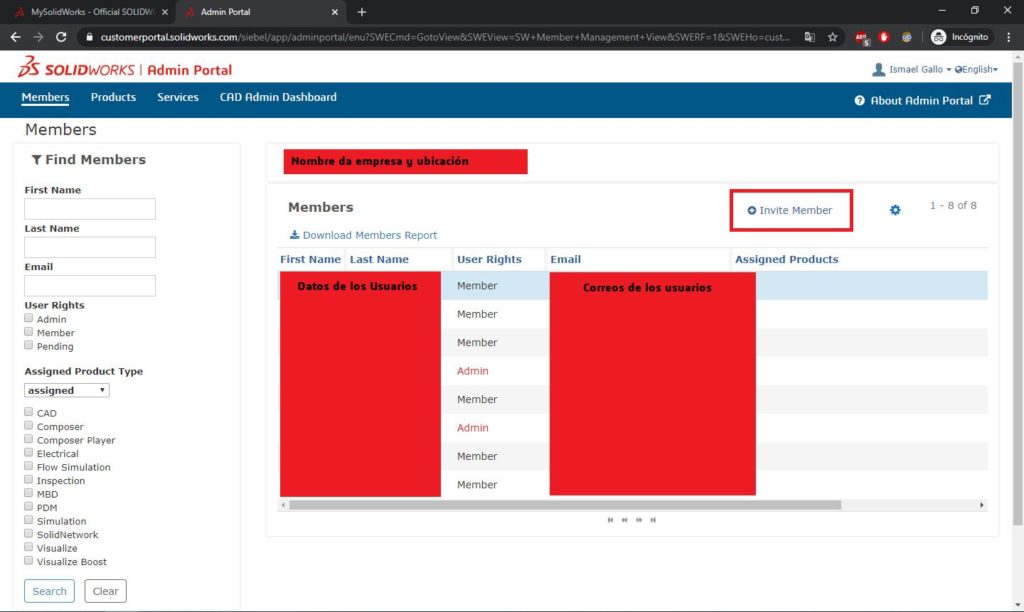The width and height of the screenshot is (1024, 612).
Task: Enable the Composer Player checkbox
Action: coord(28,439)
